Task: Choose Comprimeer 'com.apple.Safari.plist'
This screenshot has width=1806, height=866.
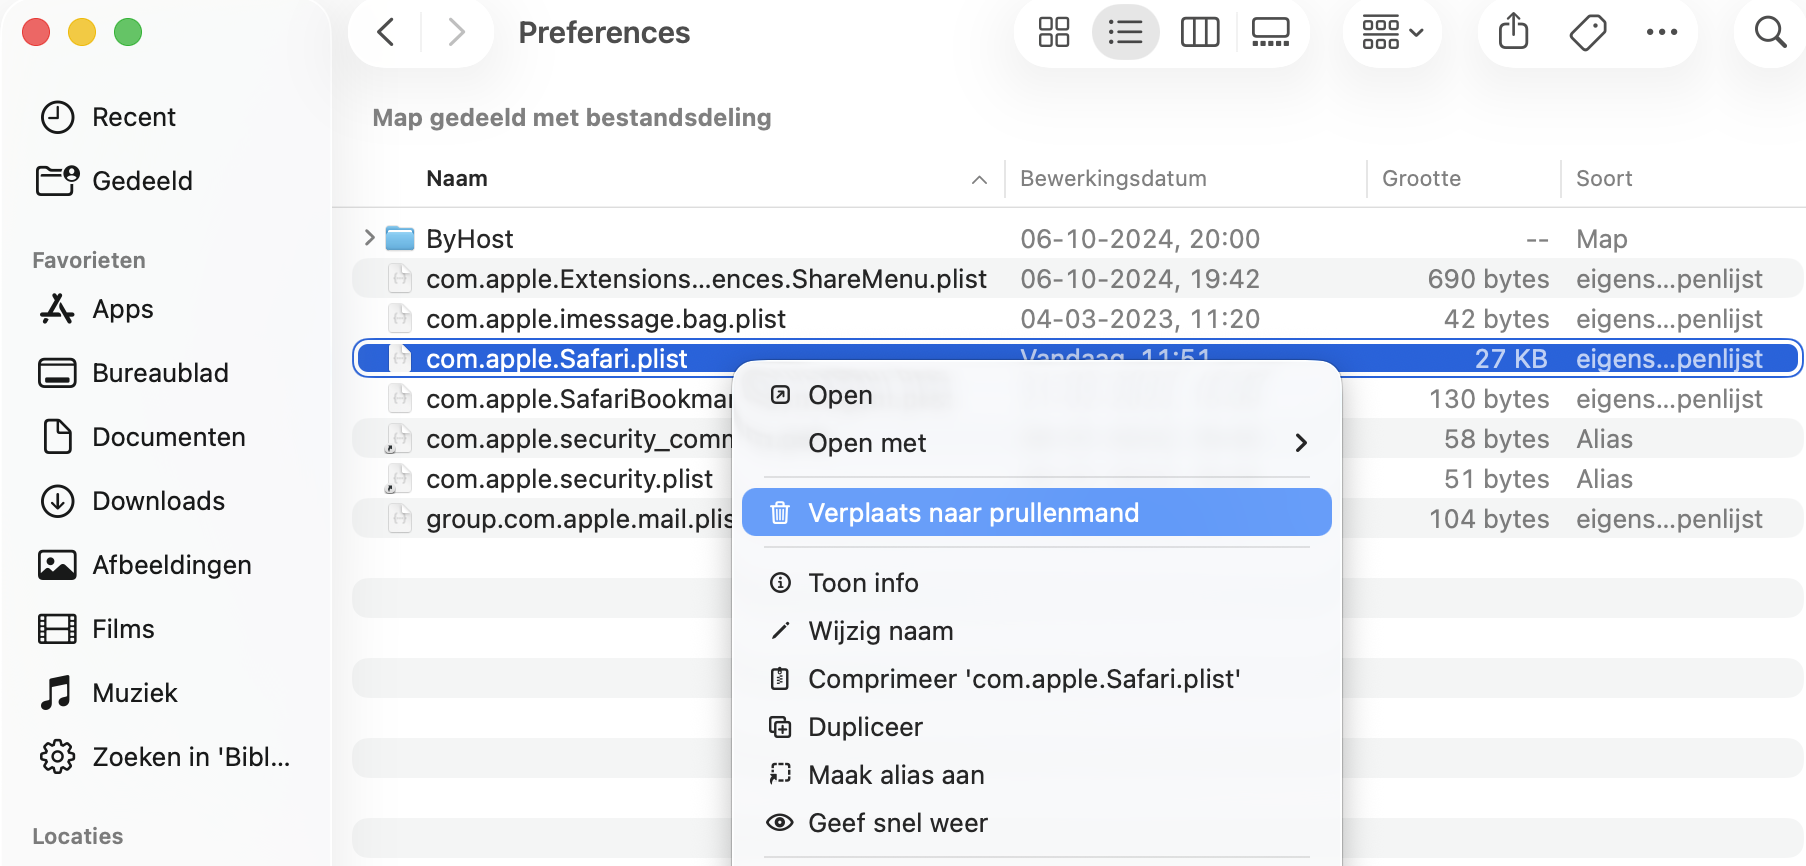Action: pyautogui.click(x=1036, y=679)
